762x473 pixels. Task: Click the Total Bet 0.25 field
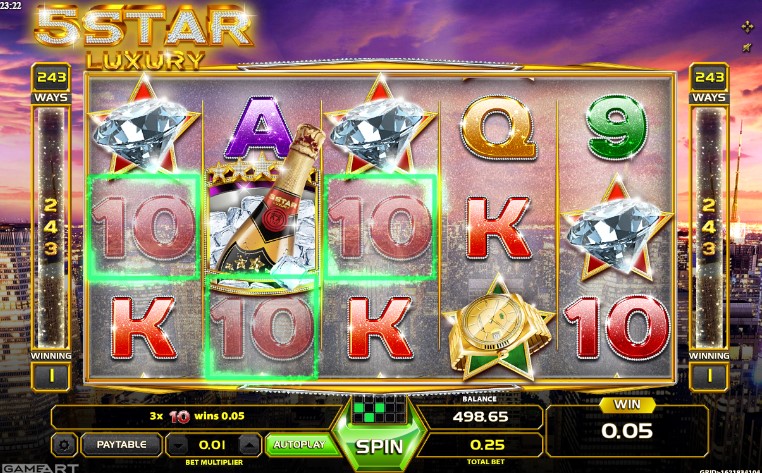tap(487, 445)
